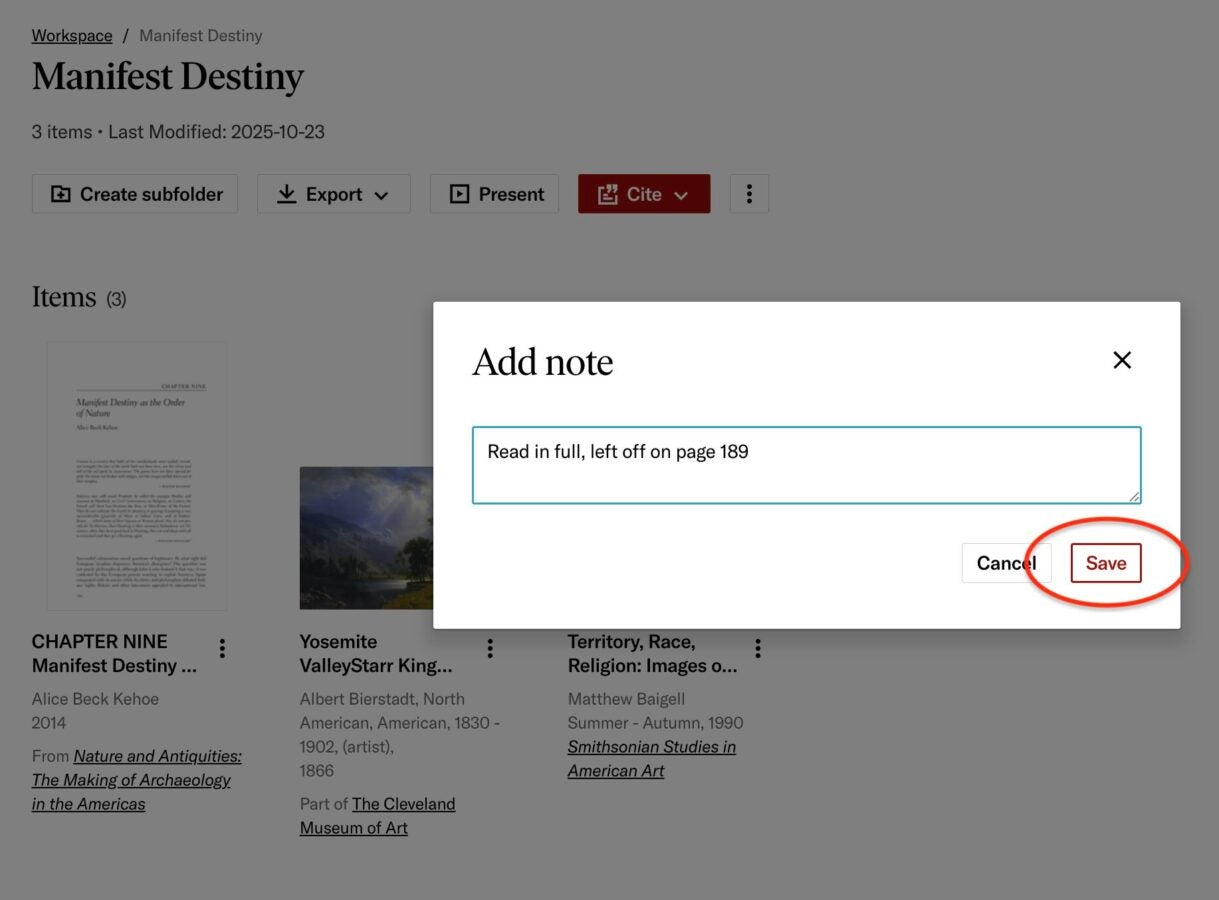Click the CHAPTER NINE document thumbnail
1219x900 pixels.
(136, 476)
